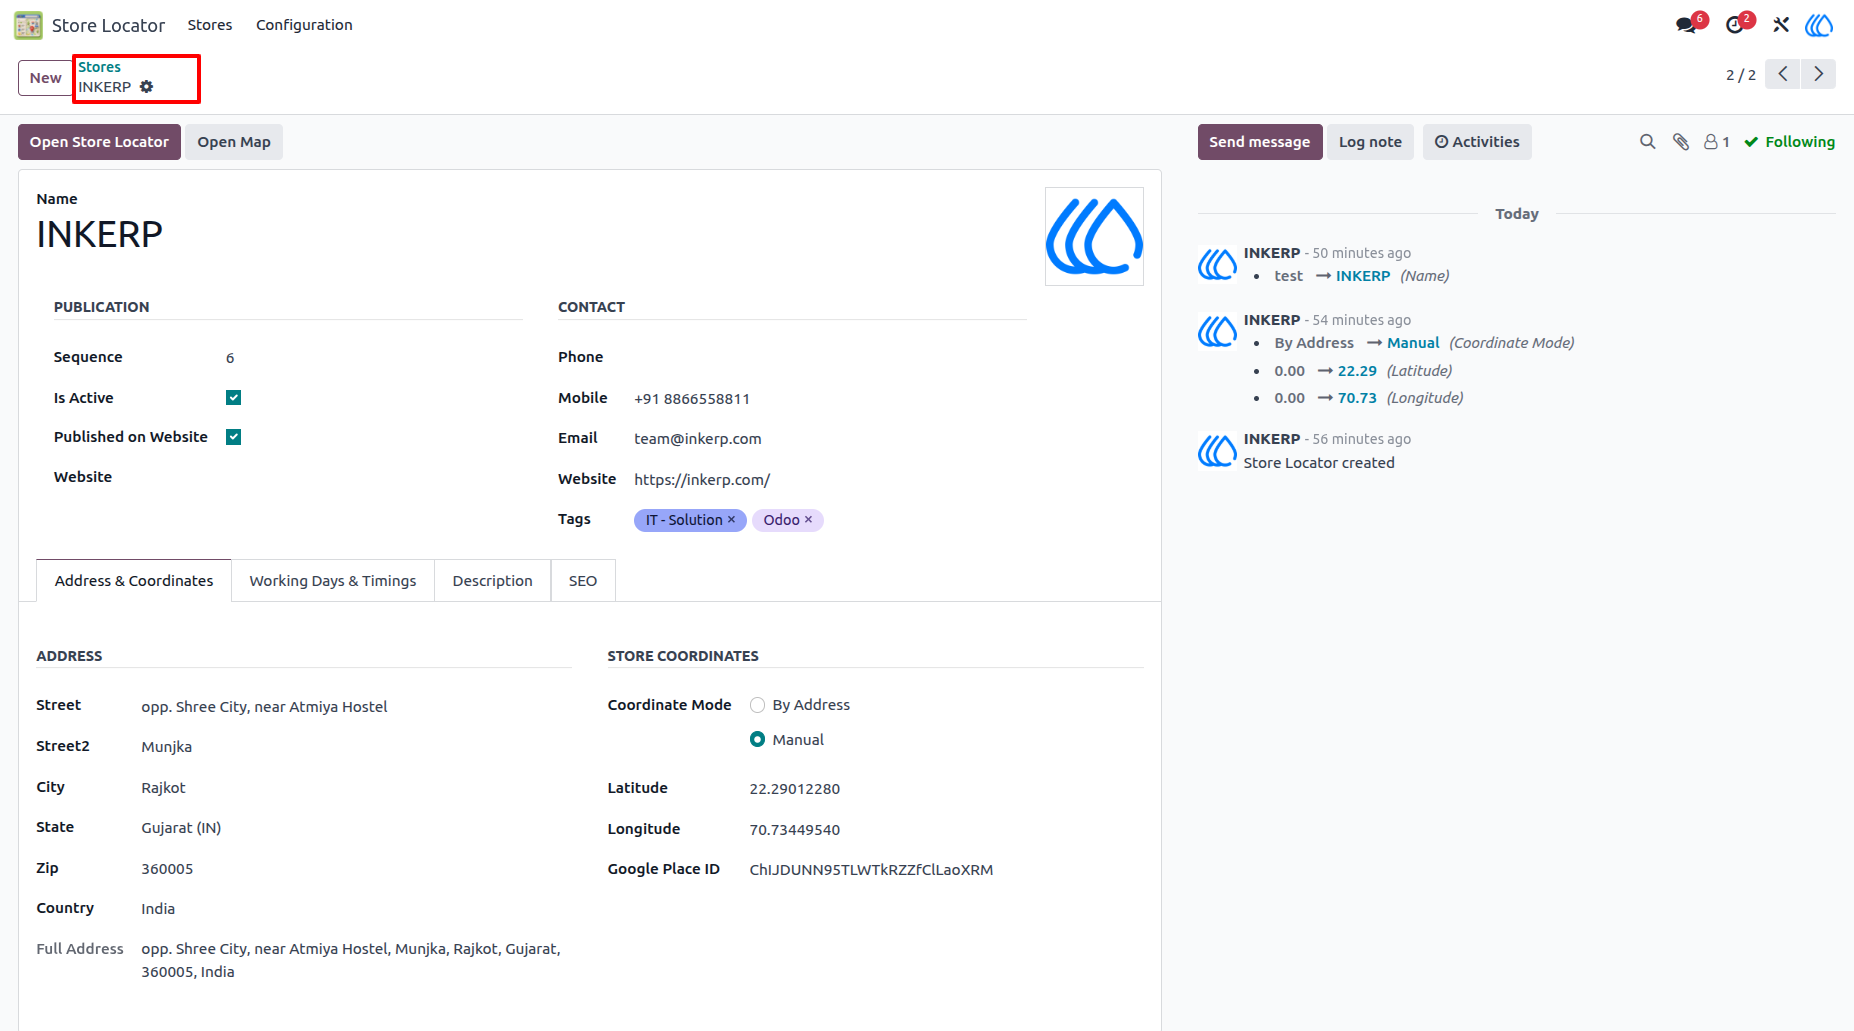Click INKERP avatar on Store Locator created message
1854x1031 pixels.
tap(1217, 451)
